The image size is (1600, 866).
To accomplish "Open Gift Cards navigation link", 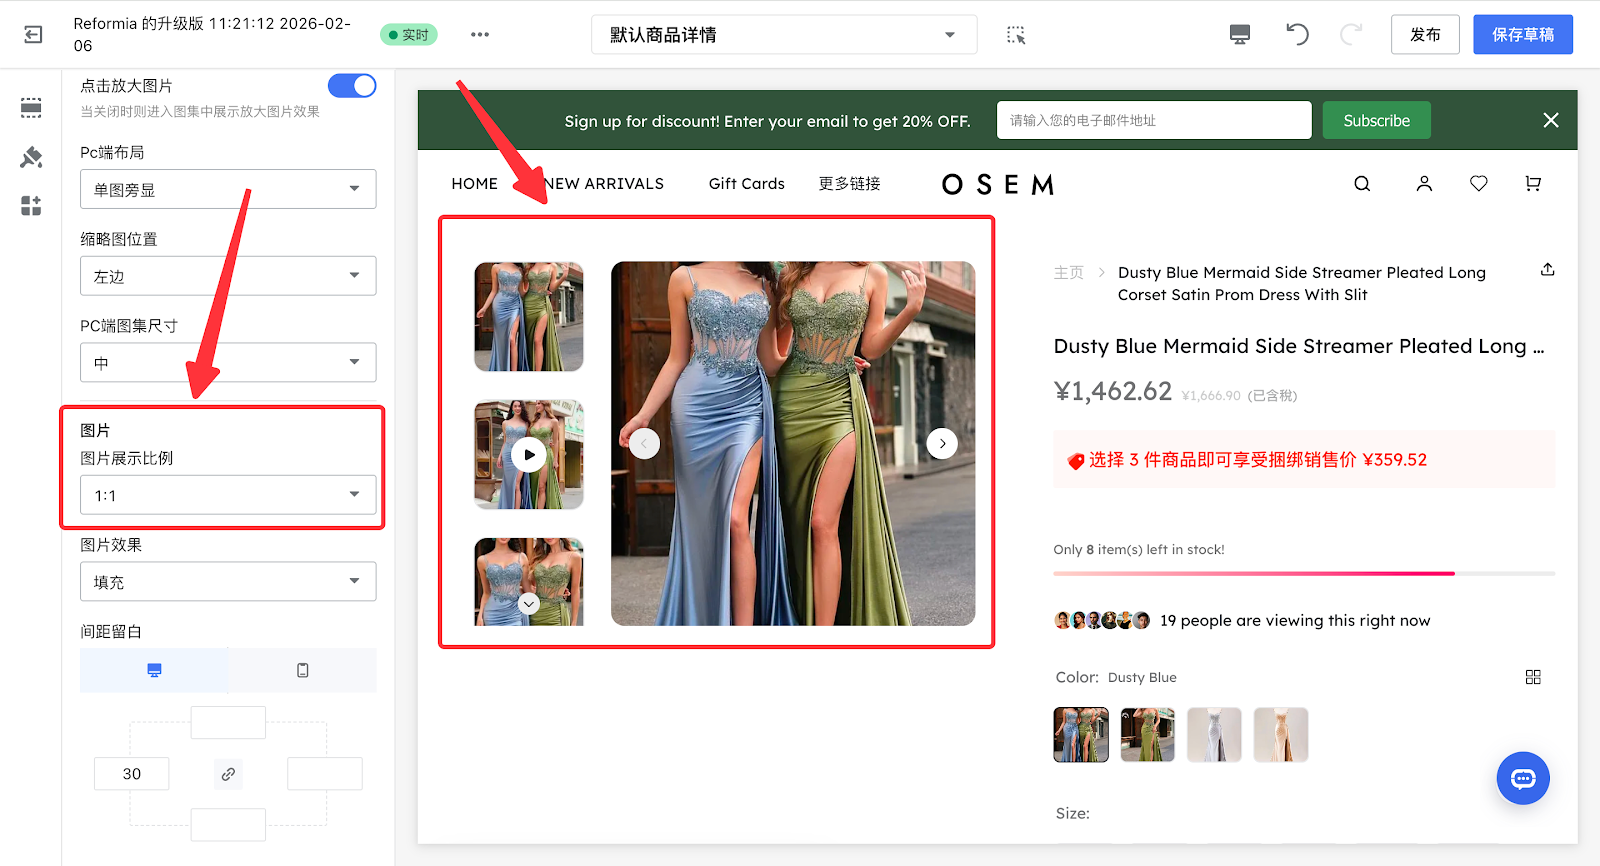I will (x=746, y=184).
